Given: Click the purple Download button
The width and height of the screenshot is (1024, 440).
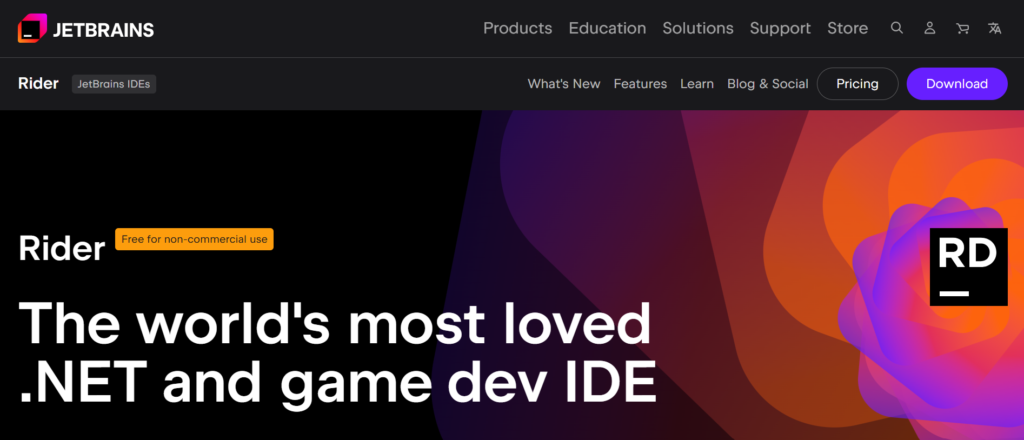Looking at the screenshot, I should pyautogui.click(x=957, y=84).
